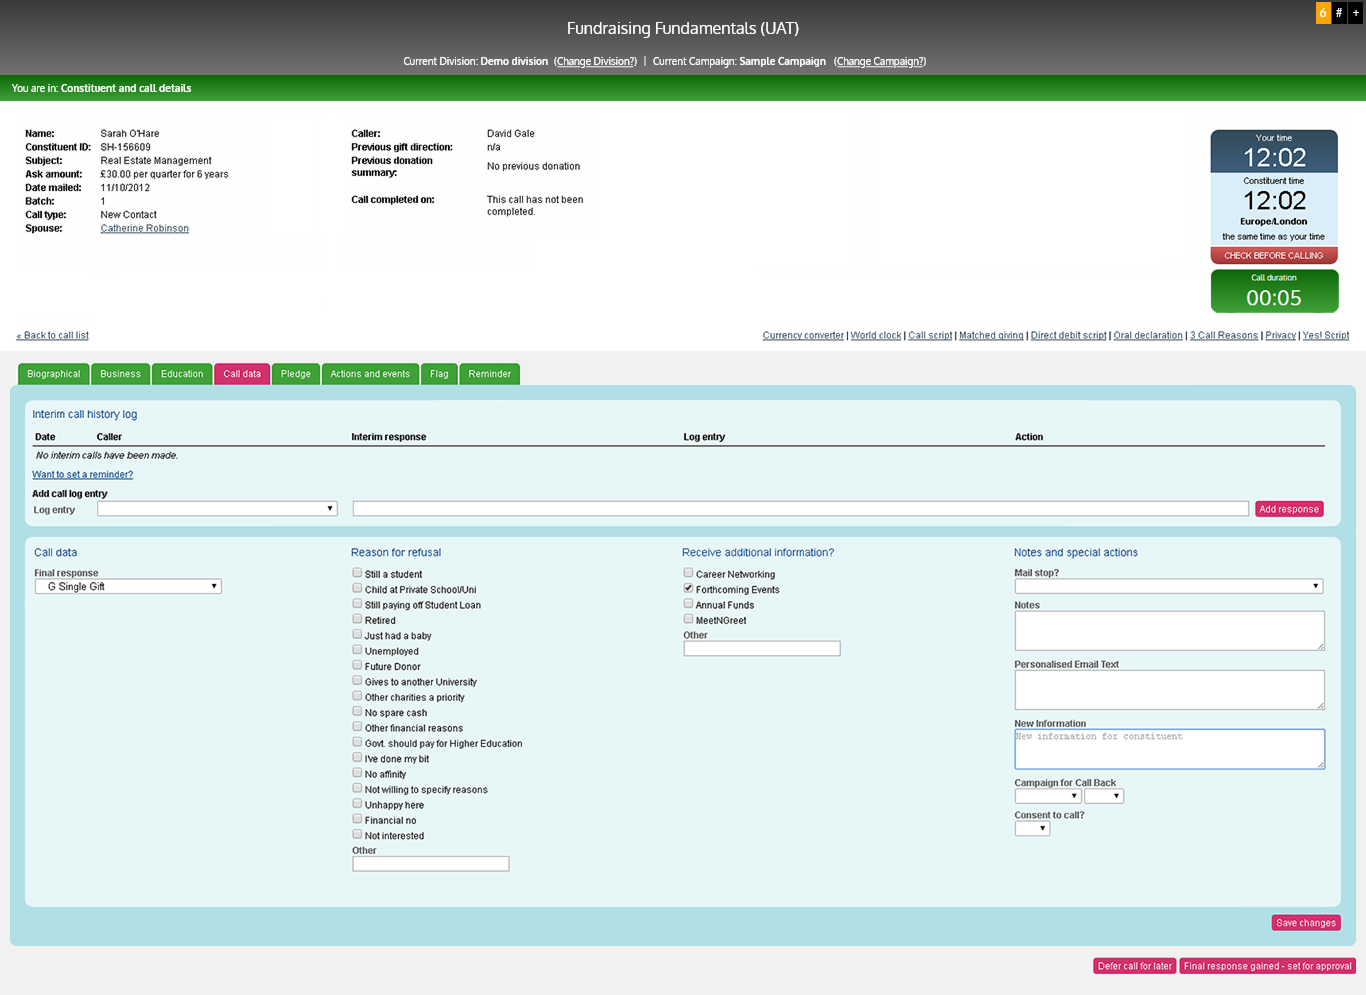Open the Currency converter link
The height and width of the screenshot is (995, 1366).
pos(803,336)
